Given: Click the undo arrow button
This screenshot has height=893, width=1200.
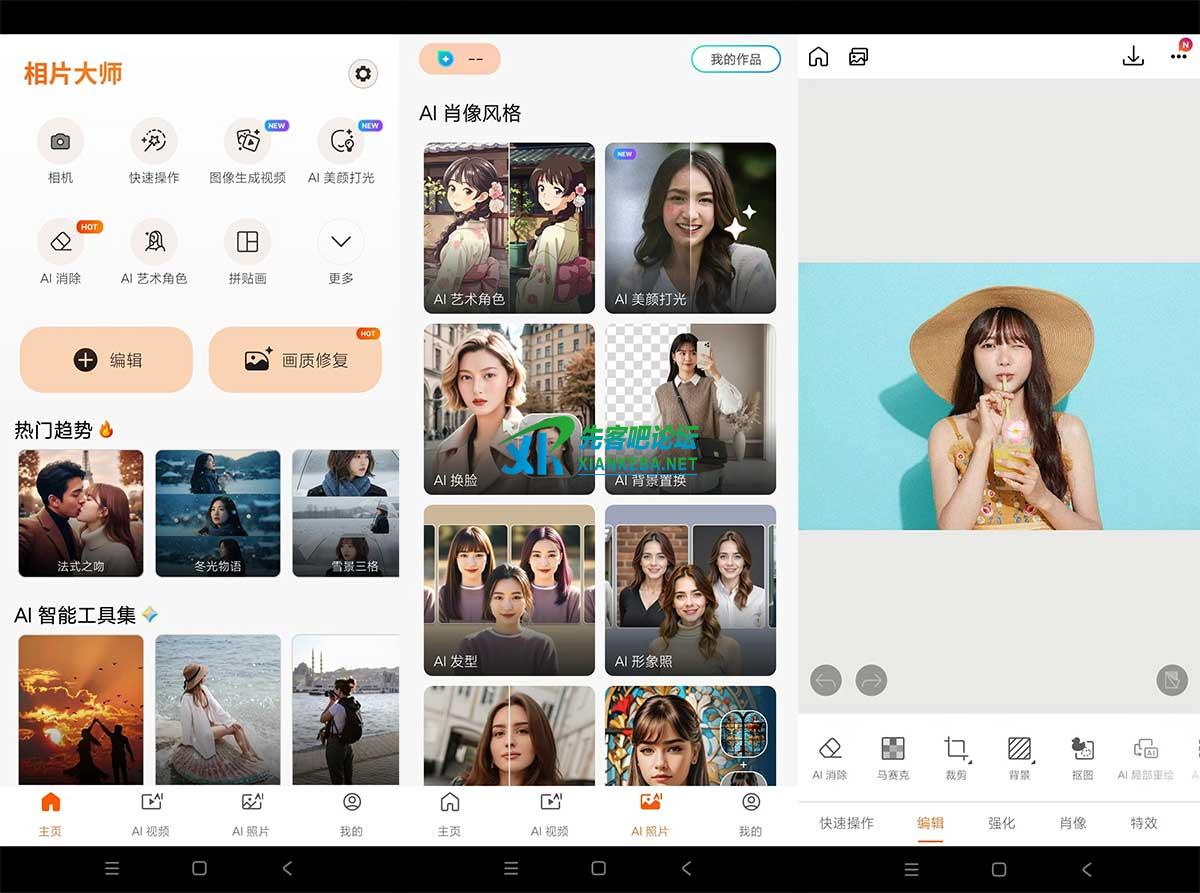Looking at the screenshot, I should click(826, 681).
